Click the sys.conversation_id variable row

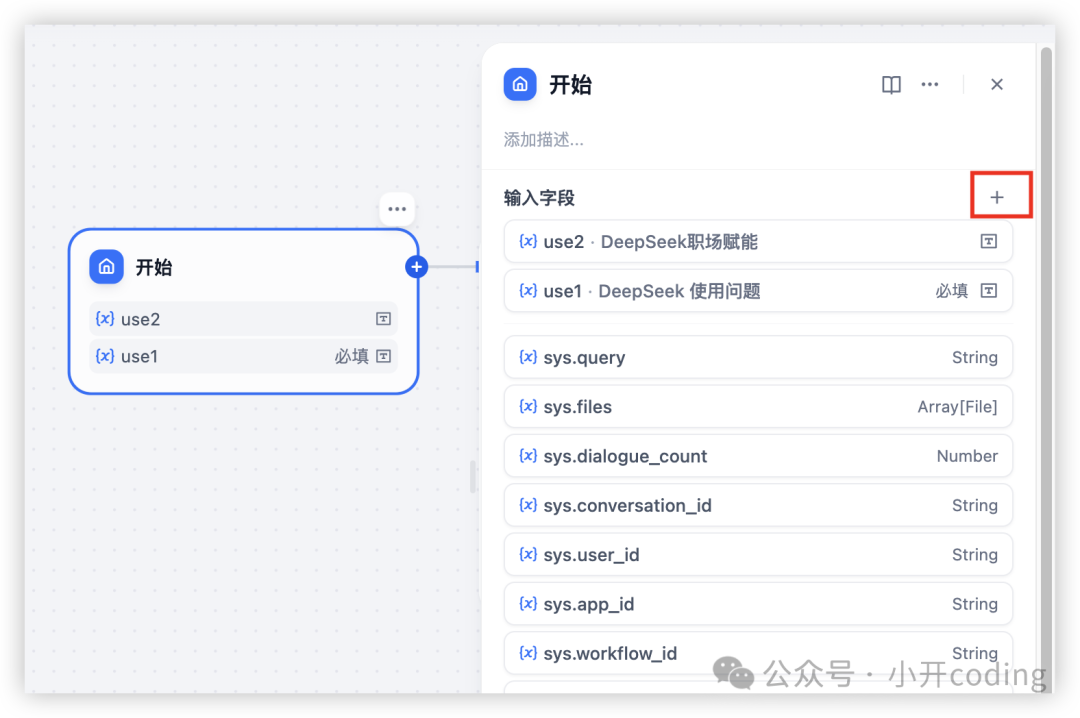click(x=758, y=505)
